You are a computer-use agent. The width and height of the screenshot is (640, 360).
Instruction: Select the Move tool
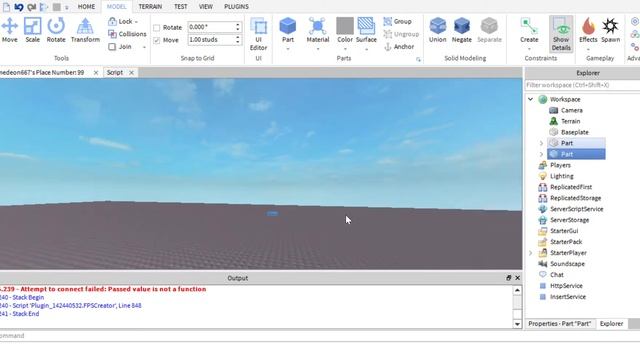click(9, 30)
